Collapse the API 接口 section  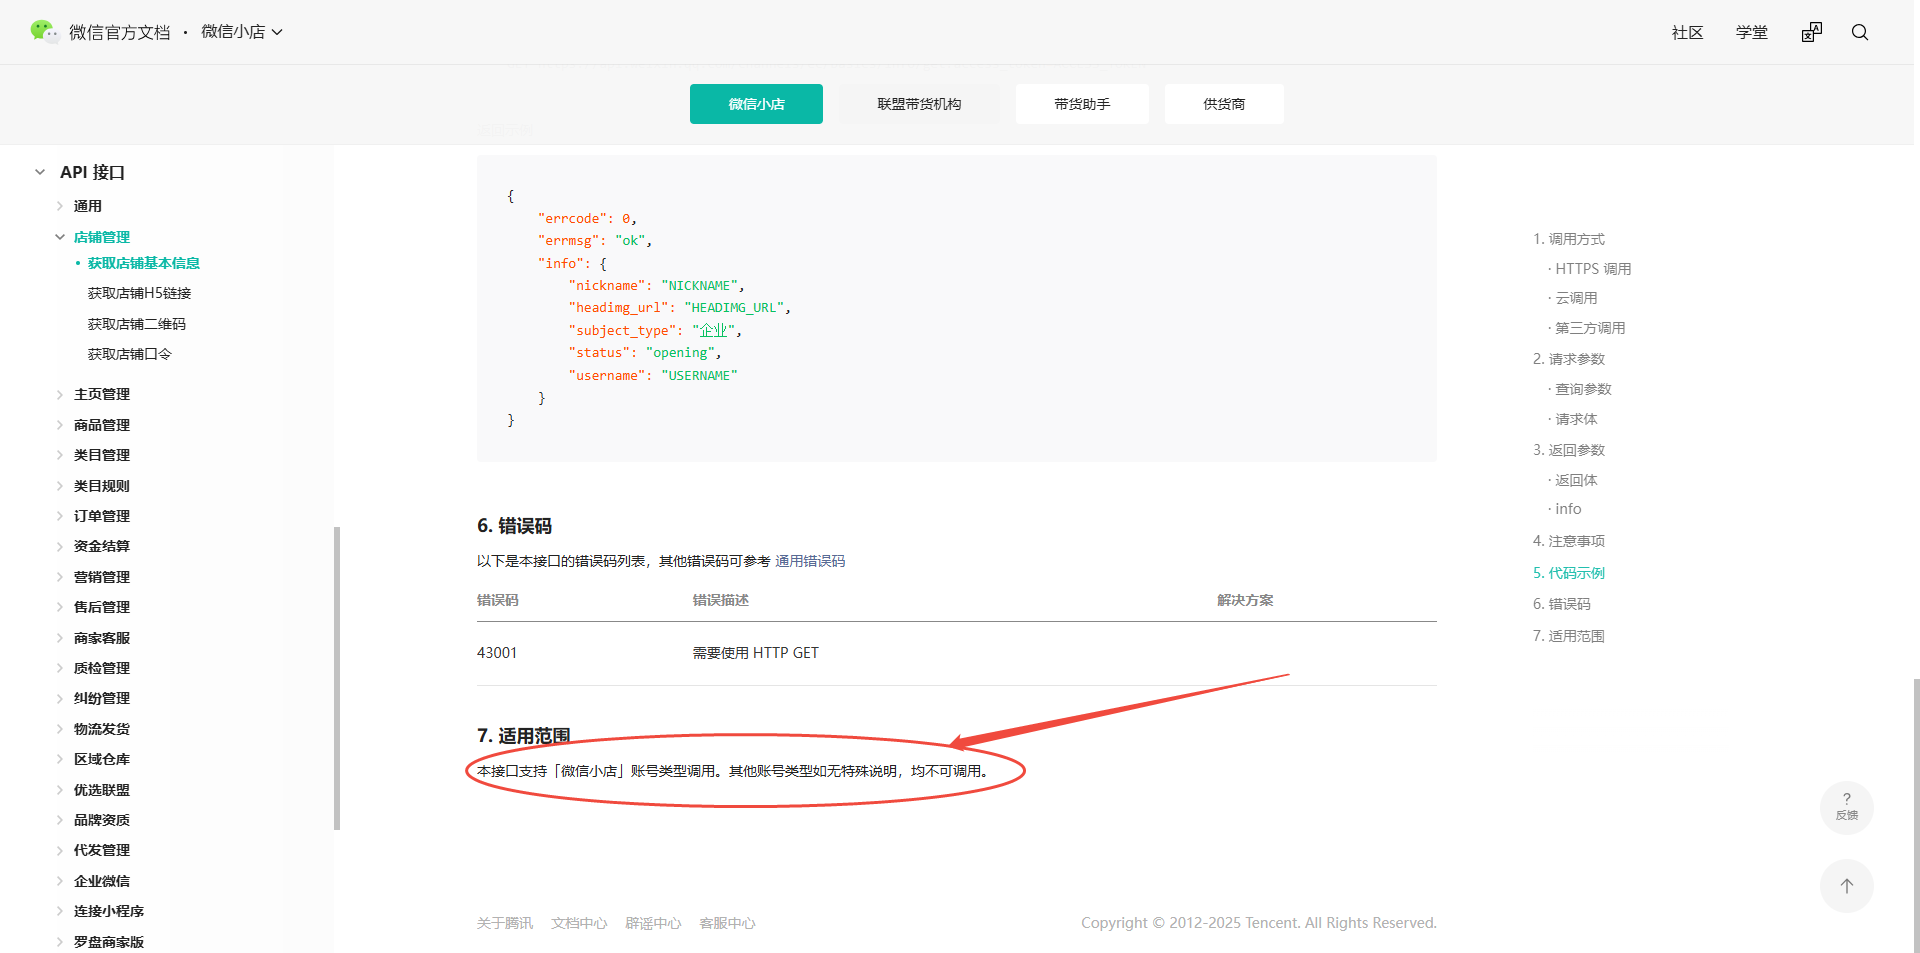click(40, 172)
